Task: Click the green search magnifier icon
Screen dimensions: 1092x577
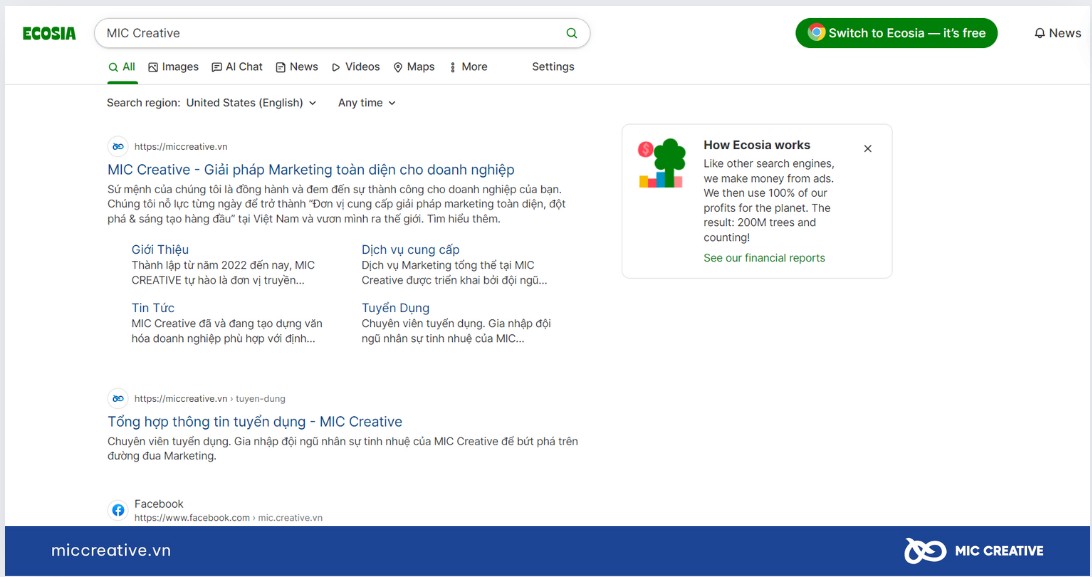Action: pyautogui.click(x=572, y=33)
